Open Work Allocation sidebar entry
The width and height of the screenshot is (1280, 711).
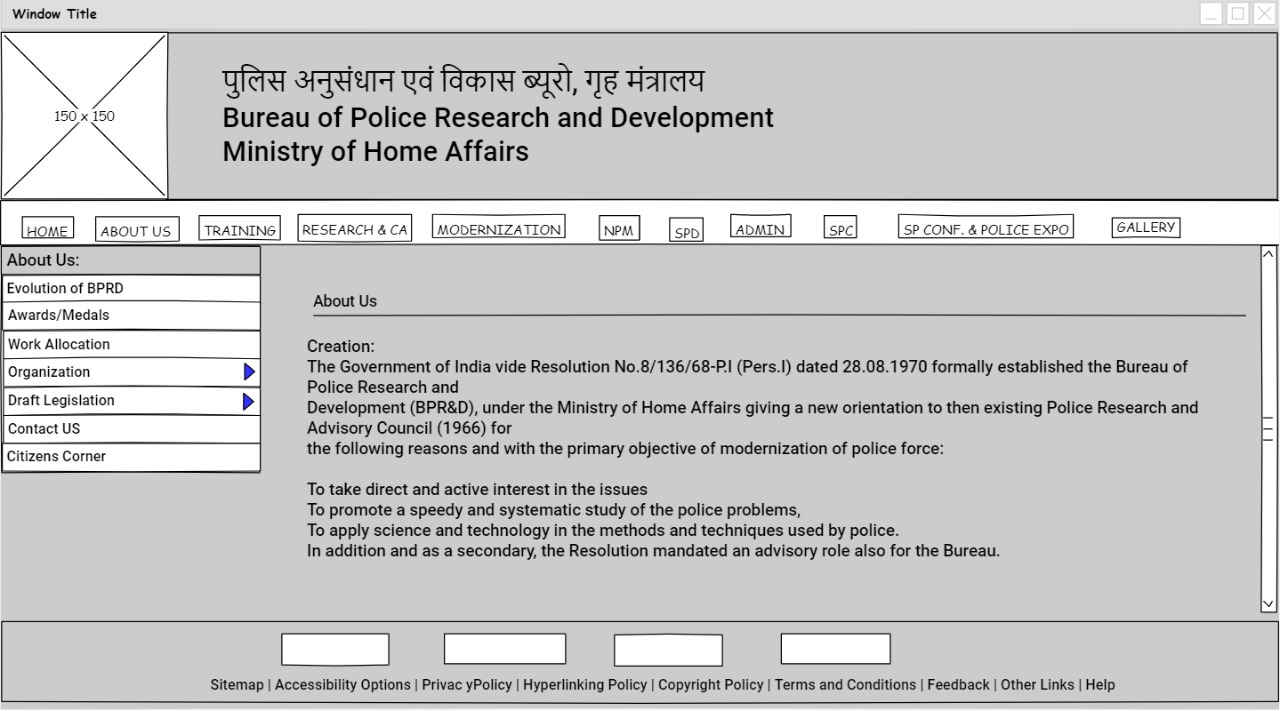[x=131, y=344]
